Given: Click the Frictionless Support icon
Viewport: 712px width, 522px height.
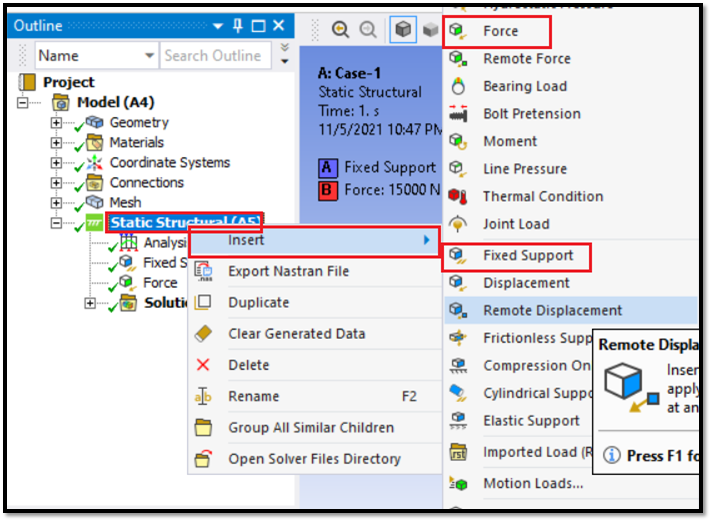Looking at the screenshot, I should pos(458,338).
